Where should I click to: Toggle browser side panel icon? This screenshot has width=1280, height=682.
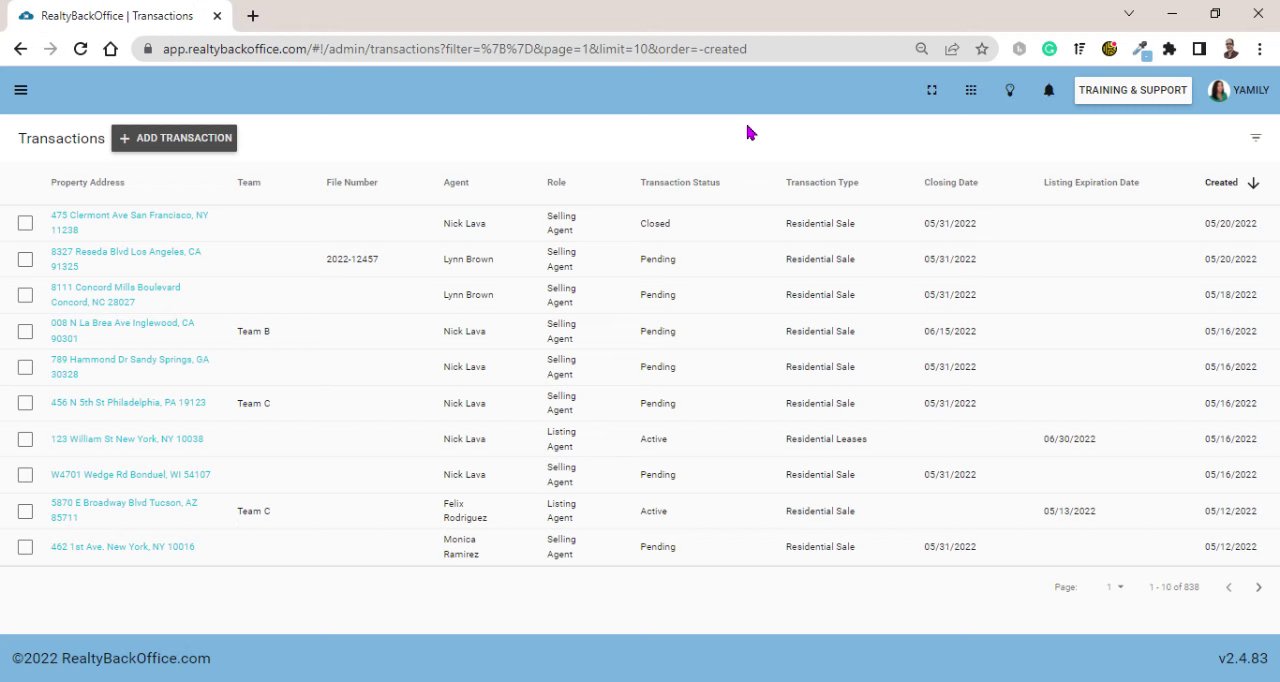click(x=1199, y=48)
